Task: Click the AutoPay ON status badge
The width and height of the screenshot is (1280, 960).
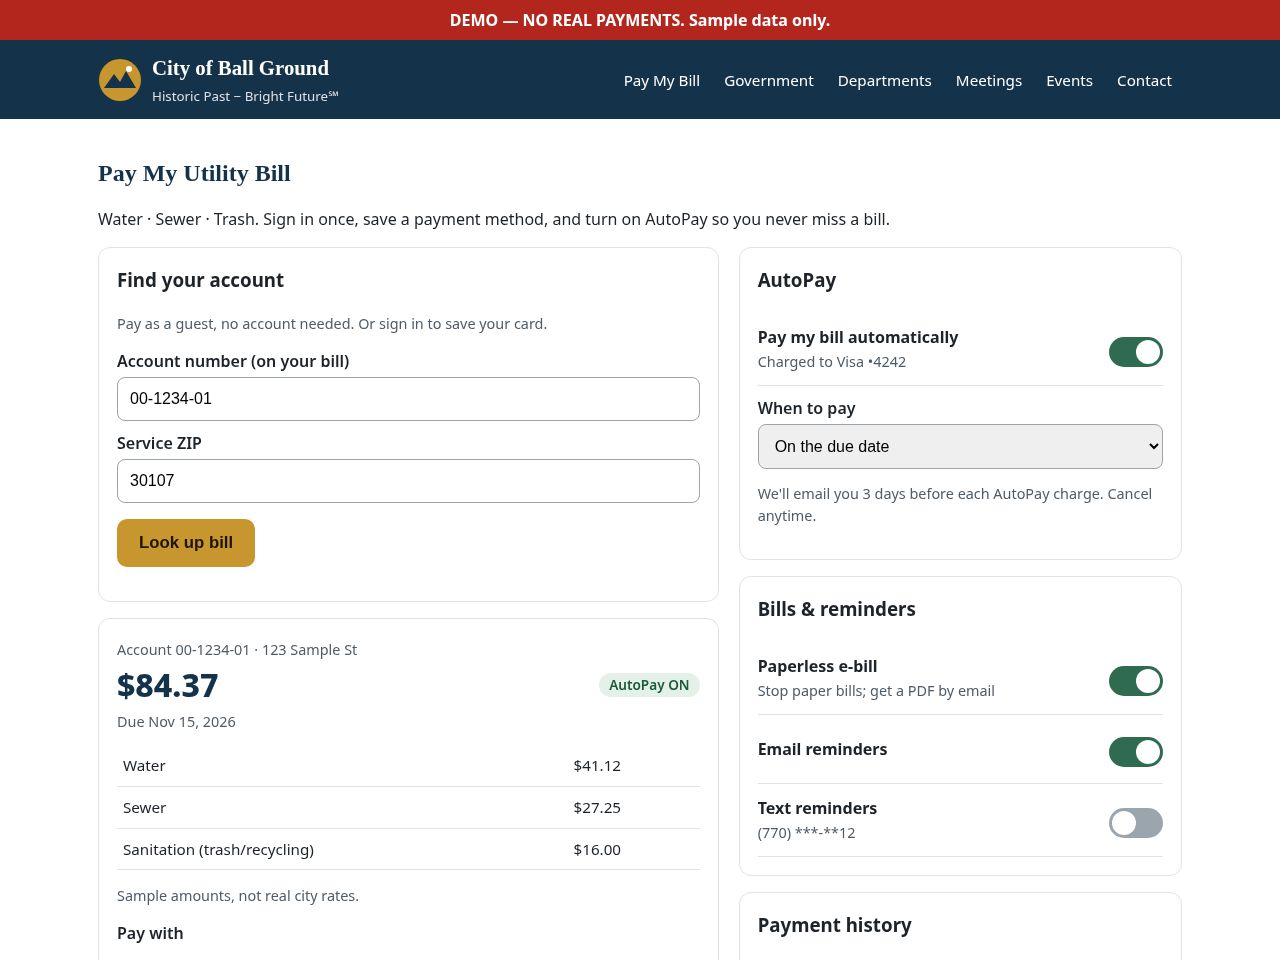Action: click(649, 685)
